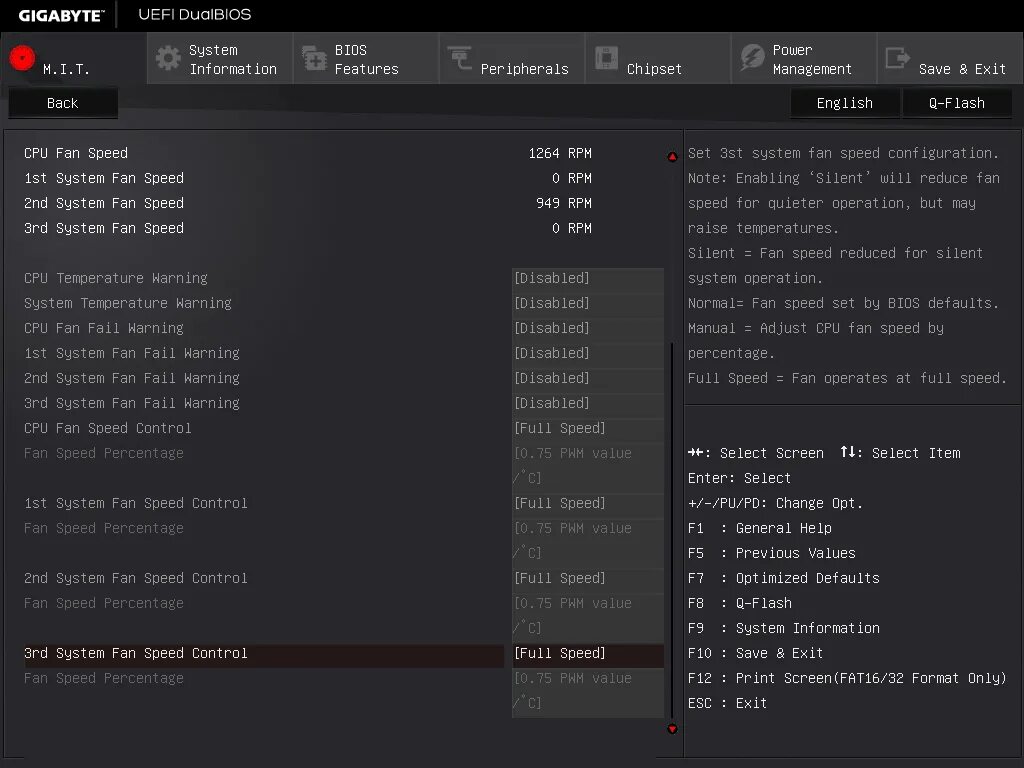Click the CPU Fan Speed 1264 RPM reading
The height and width of the screenshot is (768, 1024).
pos(560,153)
